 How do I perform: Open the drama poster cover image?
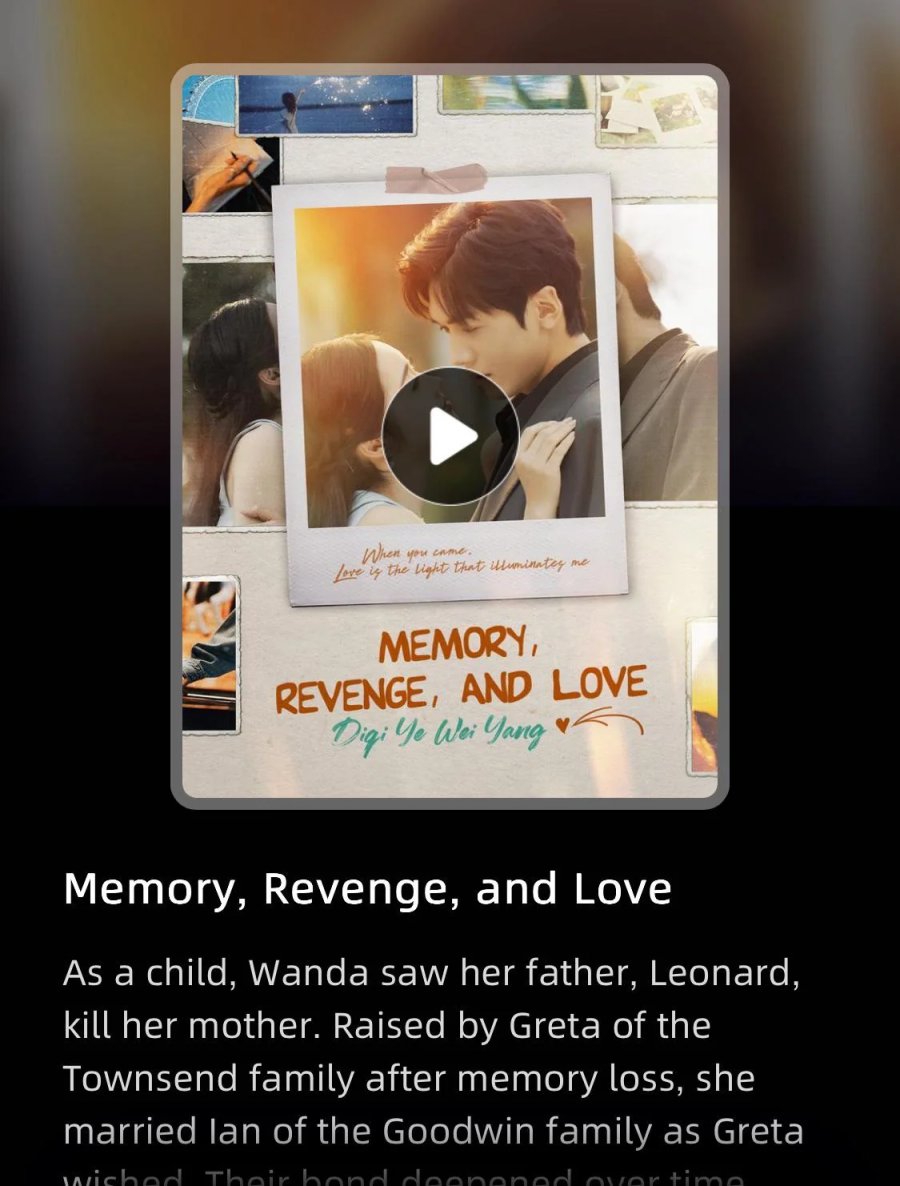[x=450, y=436]
